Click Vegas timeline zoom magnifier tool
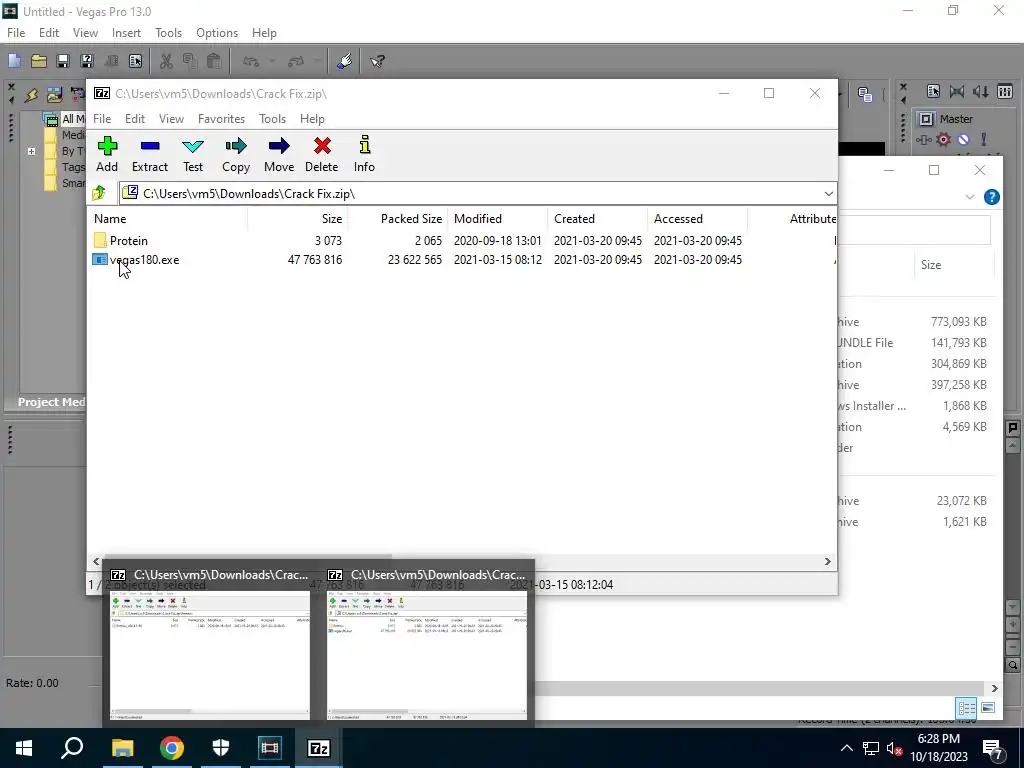This screenshot has height=768, width=1024. (x=1013, y=665)
